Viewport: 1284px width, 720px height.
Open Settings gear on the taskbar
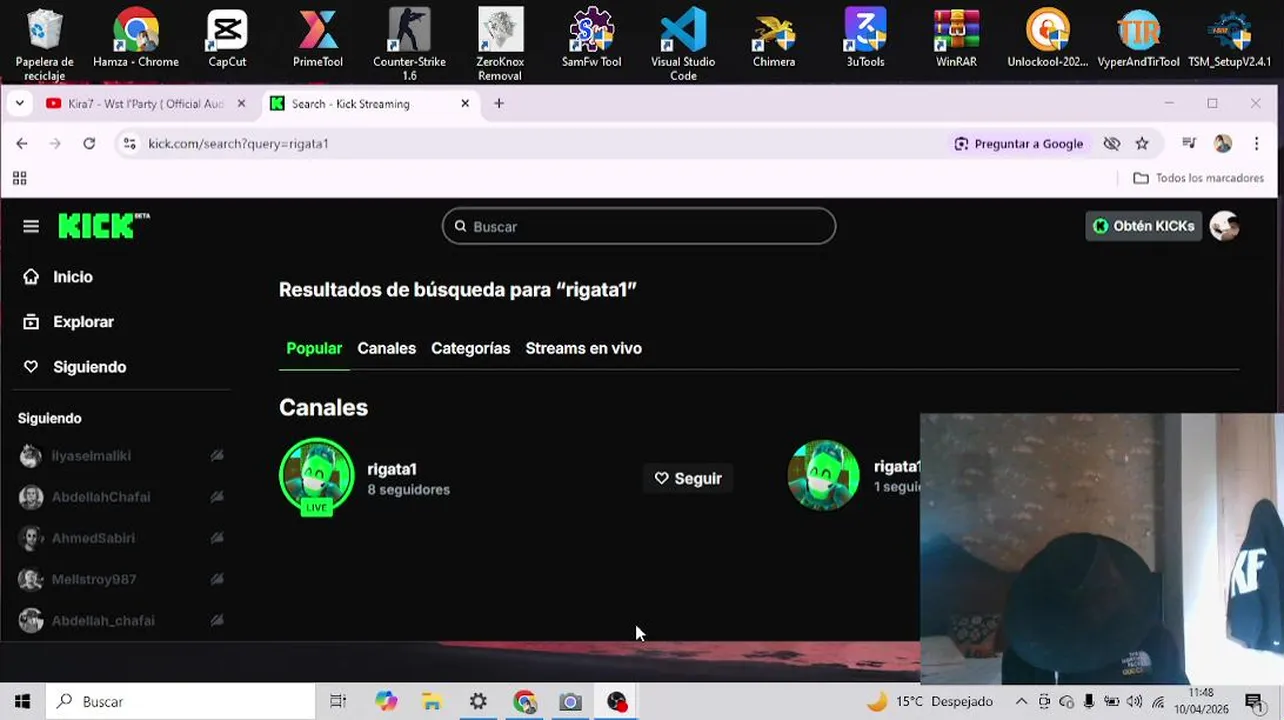(x=478, y=702)
